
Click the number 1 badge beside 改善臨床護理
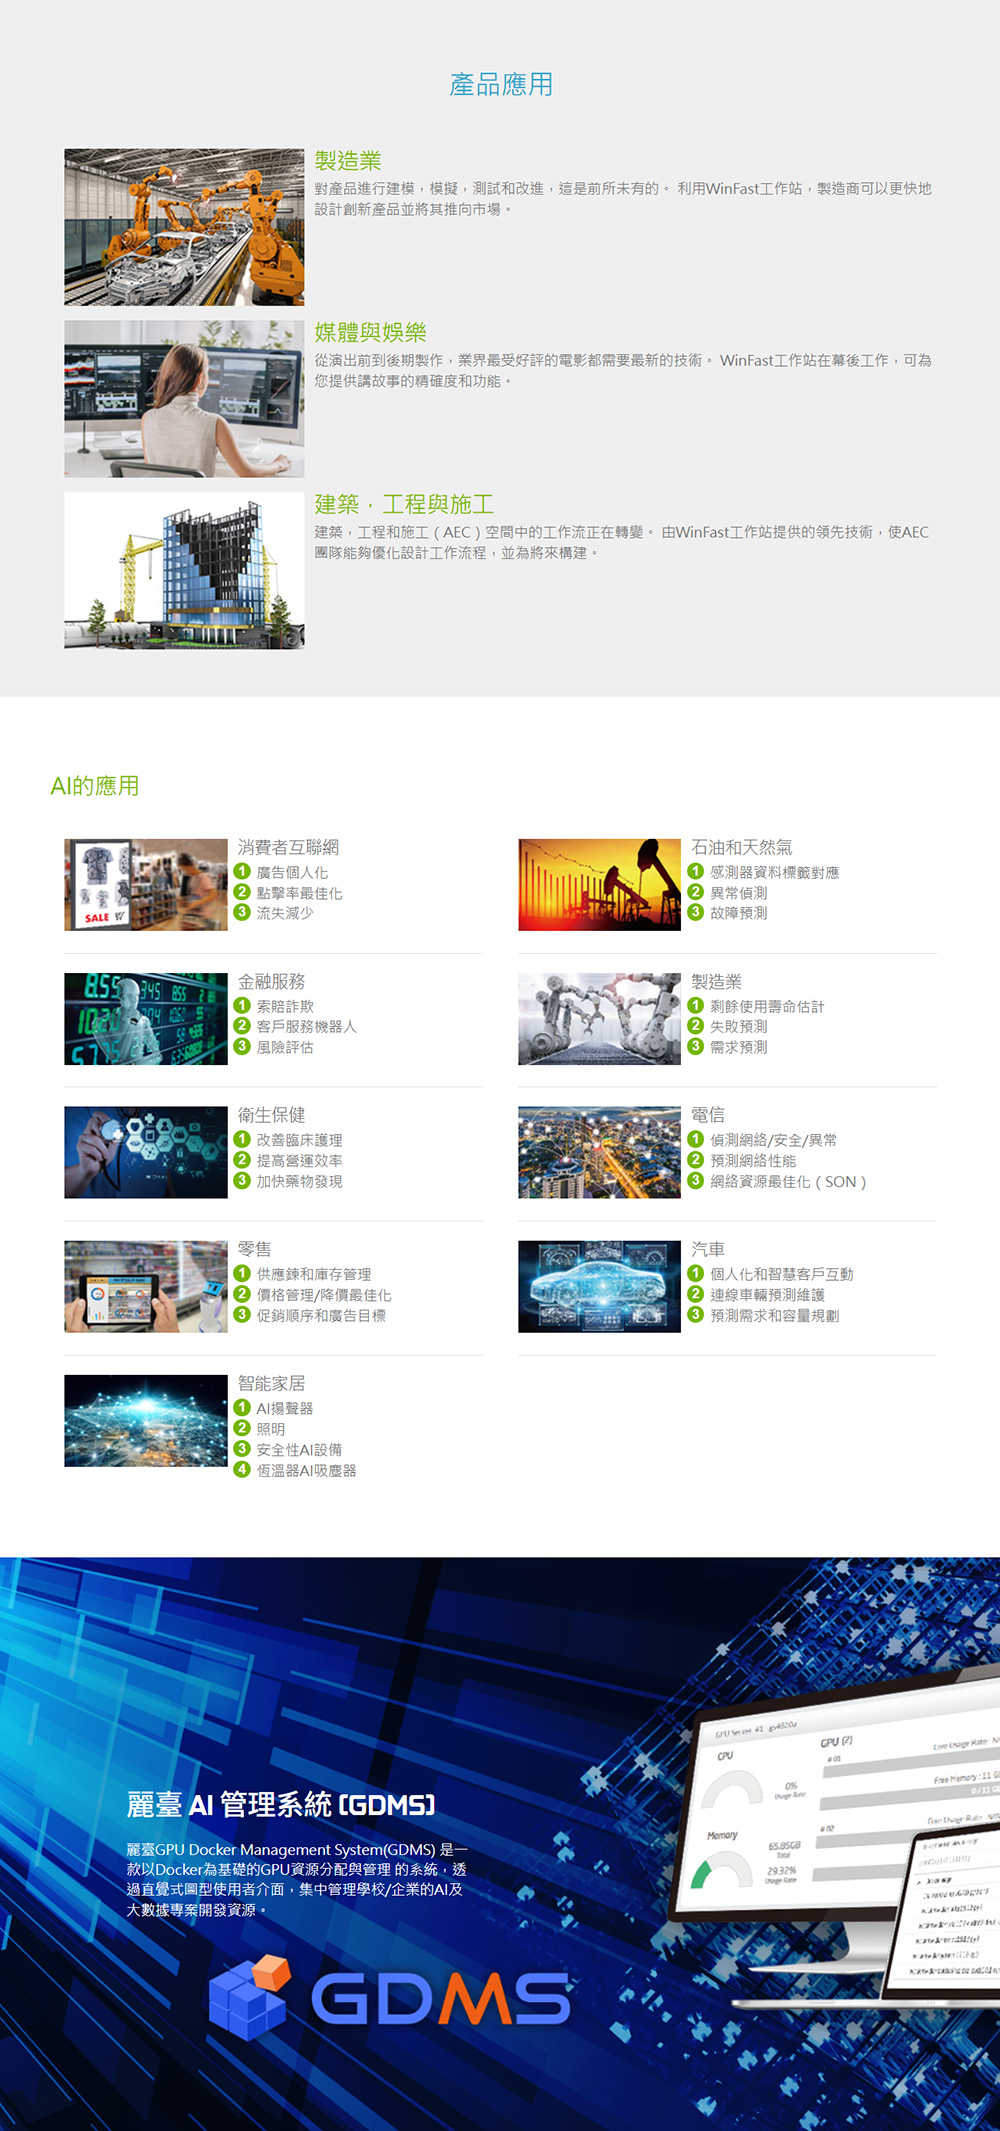click(242, 1139)
